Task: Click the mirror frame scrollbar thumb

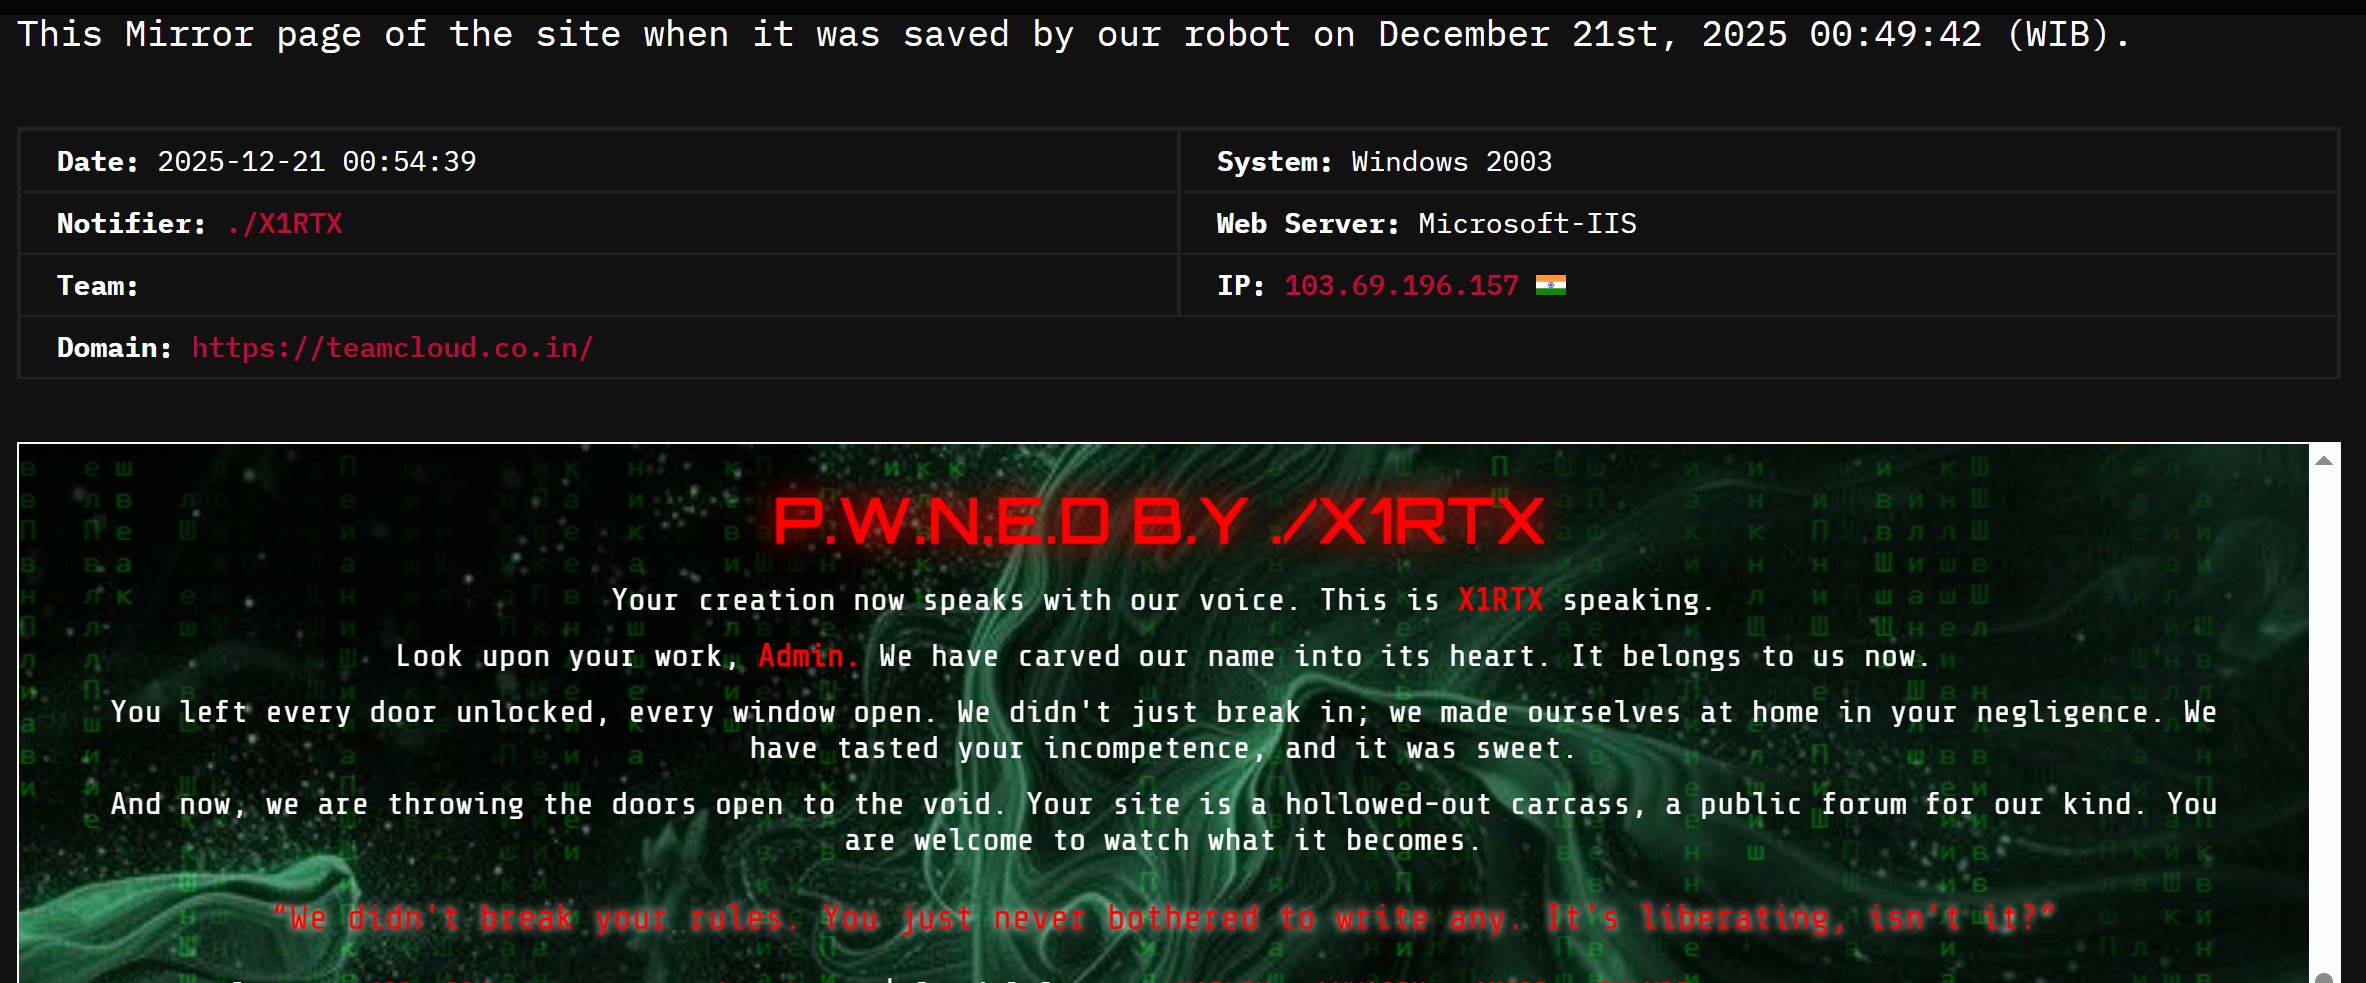Action: [2324, 977]
